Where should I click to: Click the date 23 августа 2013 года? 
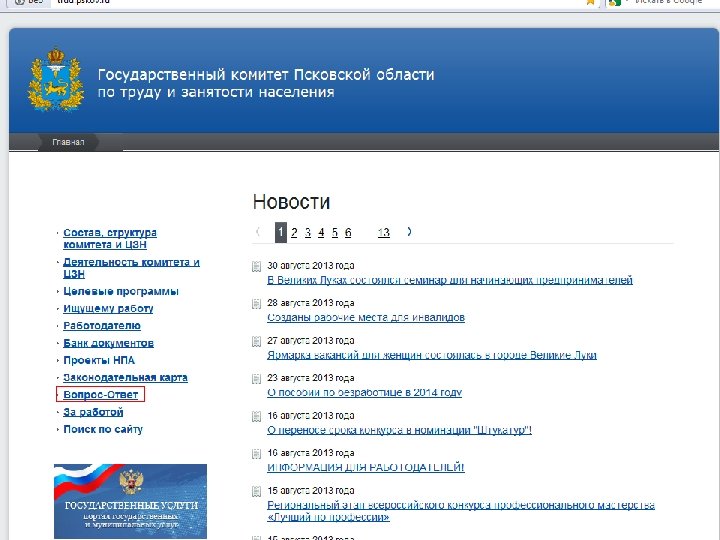click(x=310, y=378)
